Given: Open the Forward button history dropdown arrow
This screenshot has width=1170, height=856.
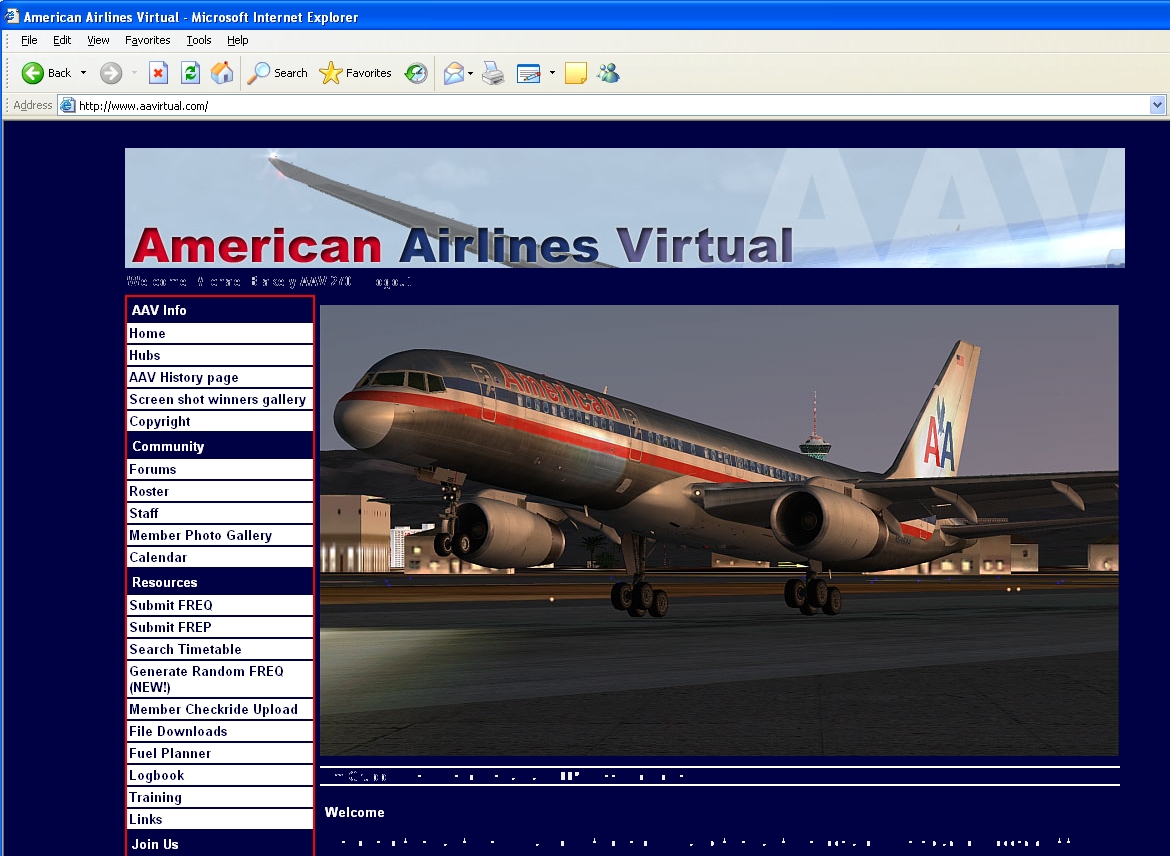Looking at the screenshot, I should pos(134,73).
